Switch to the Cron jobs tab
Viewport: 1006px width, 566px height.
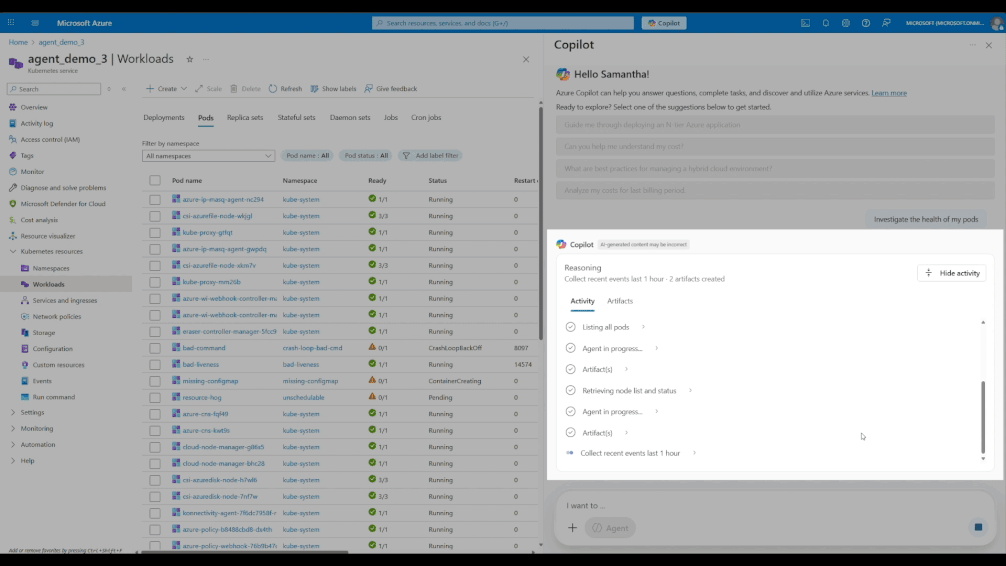tap(426, 117)
